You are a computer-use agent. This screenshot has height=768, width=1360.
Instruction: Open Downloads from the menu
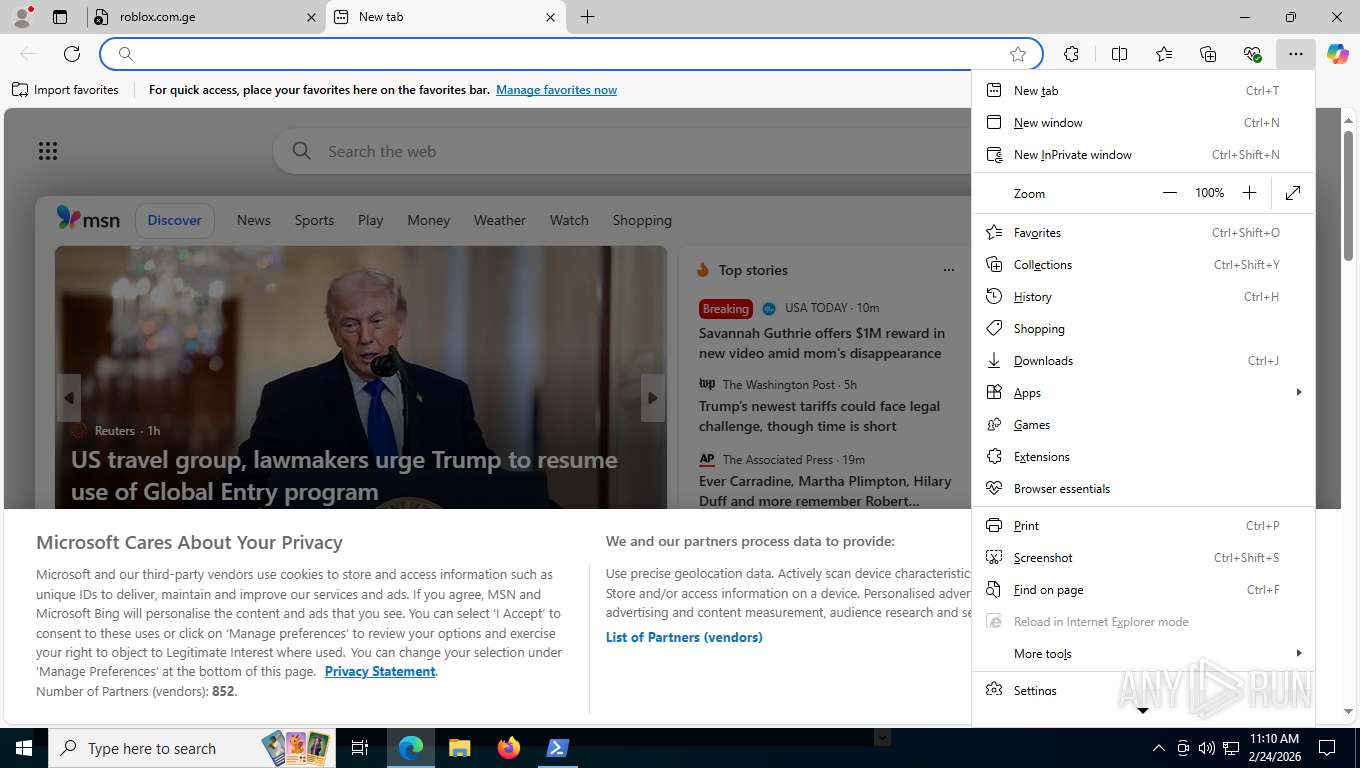1143,360
